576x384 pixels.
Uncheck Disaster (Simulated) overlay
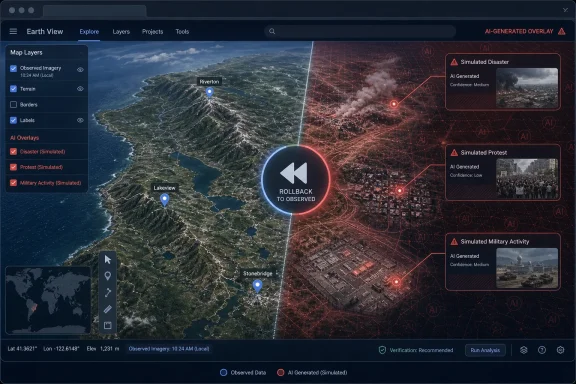14,151
